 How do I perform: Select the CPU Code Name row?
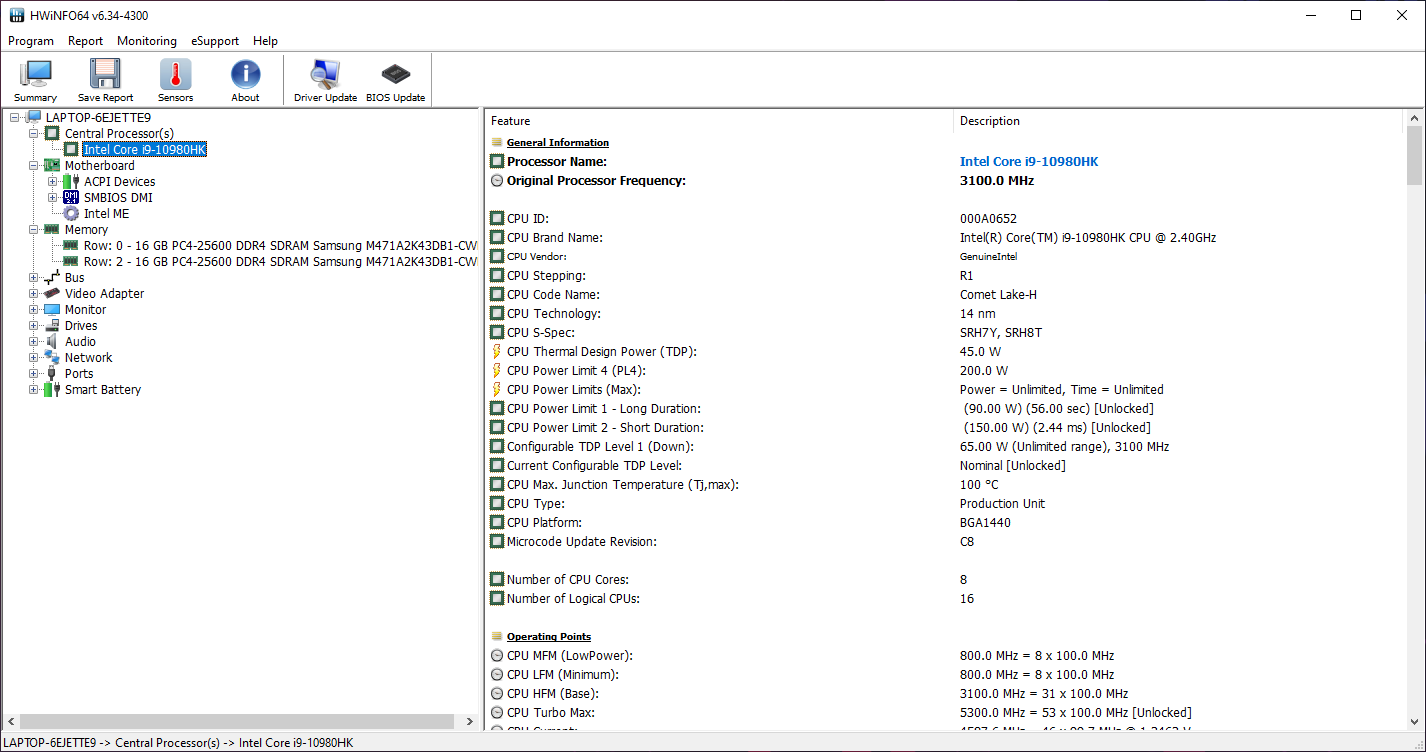[945, 295]
